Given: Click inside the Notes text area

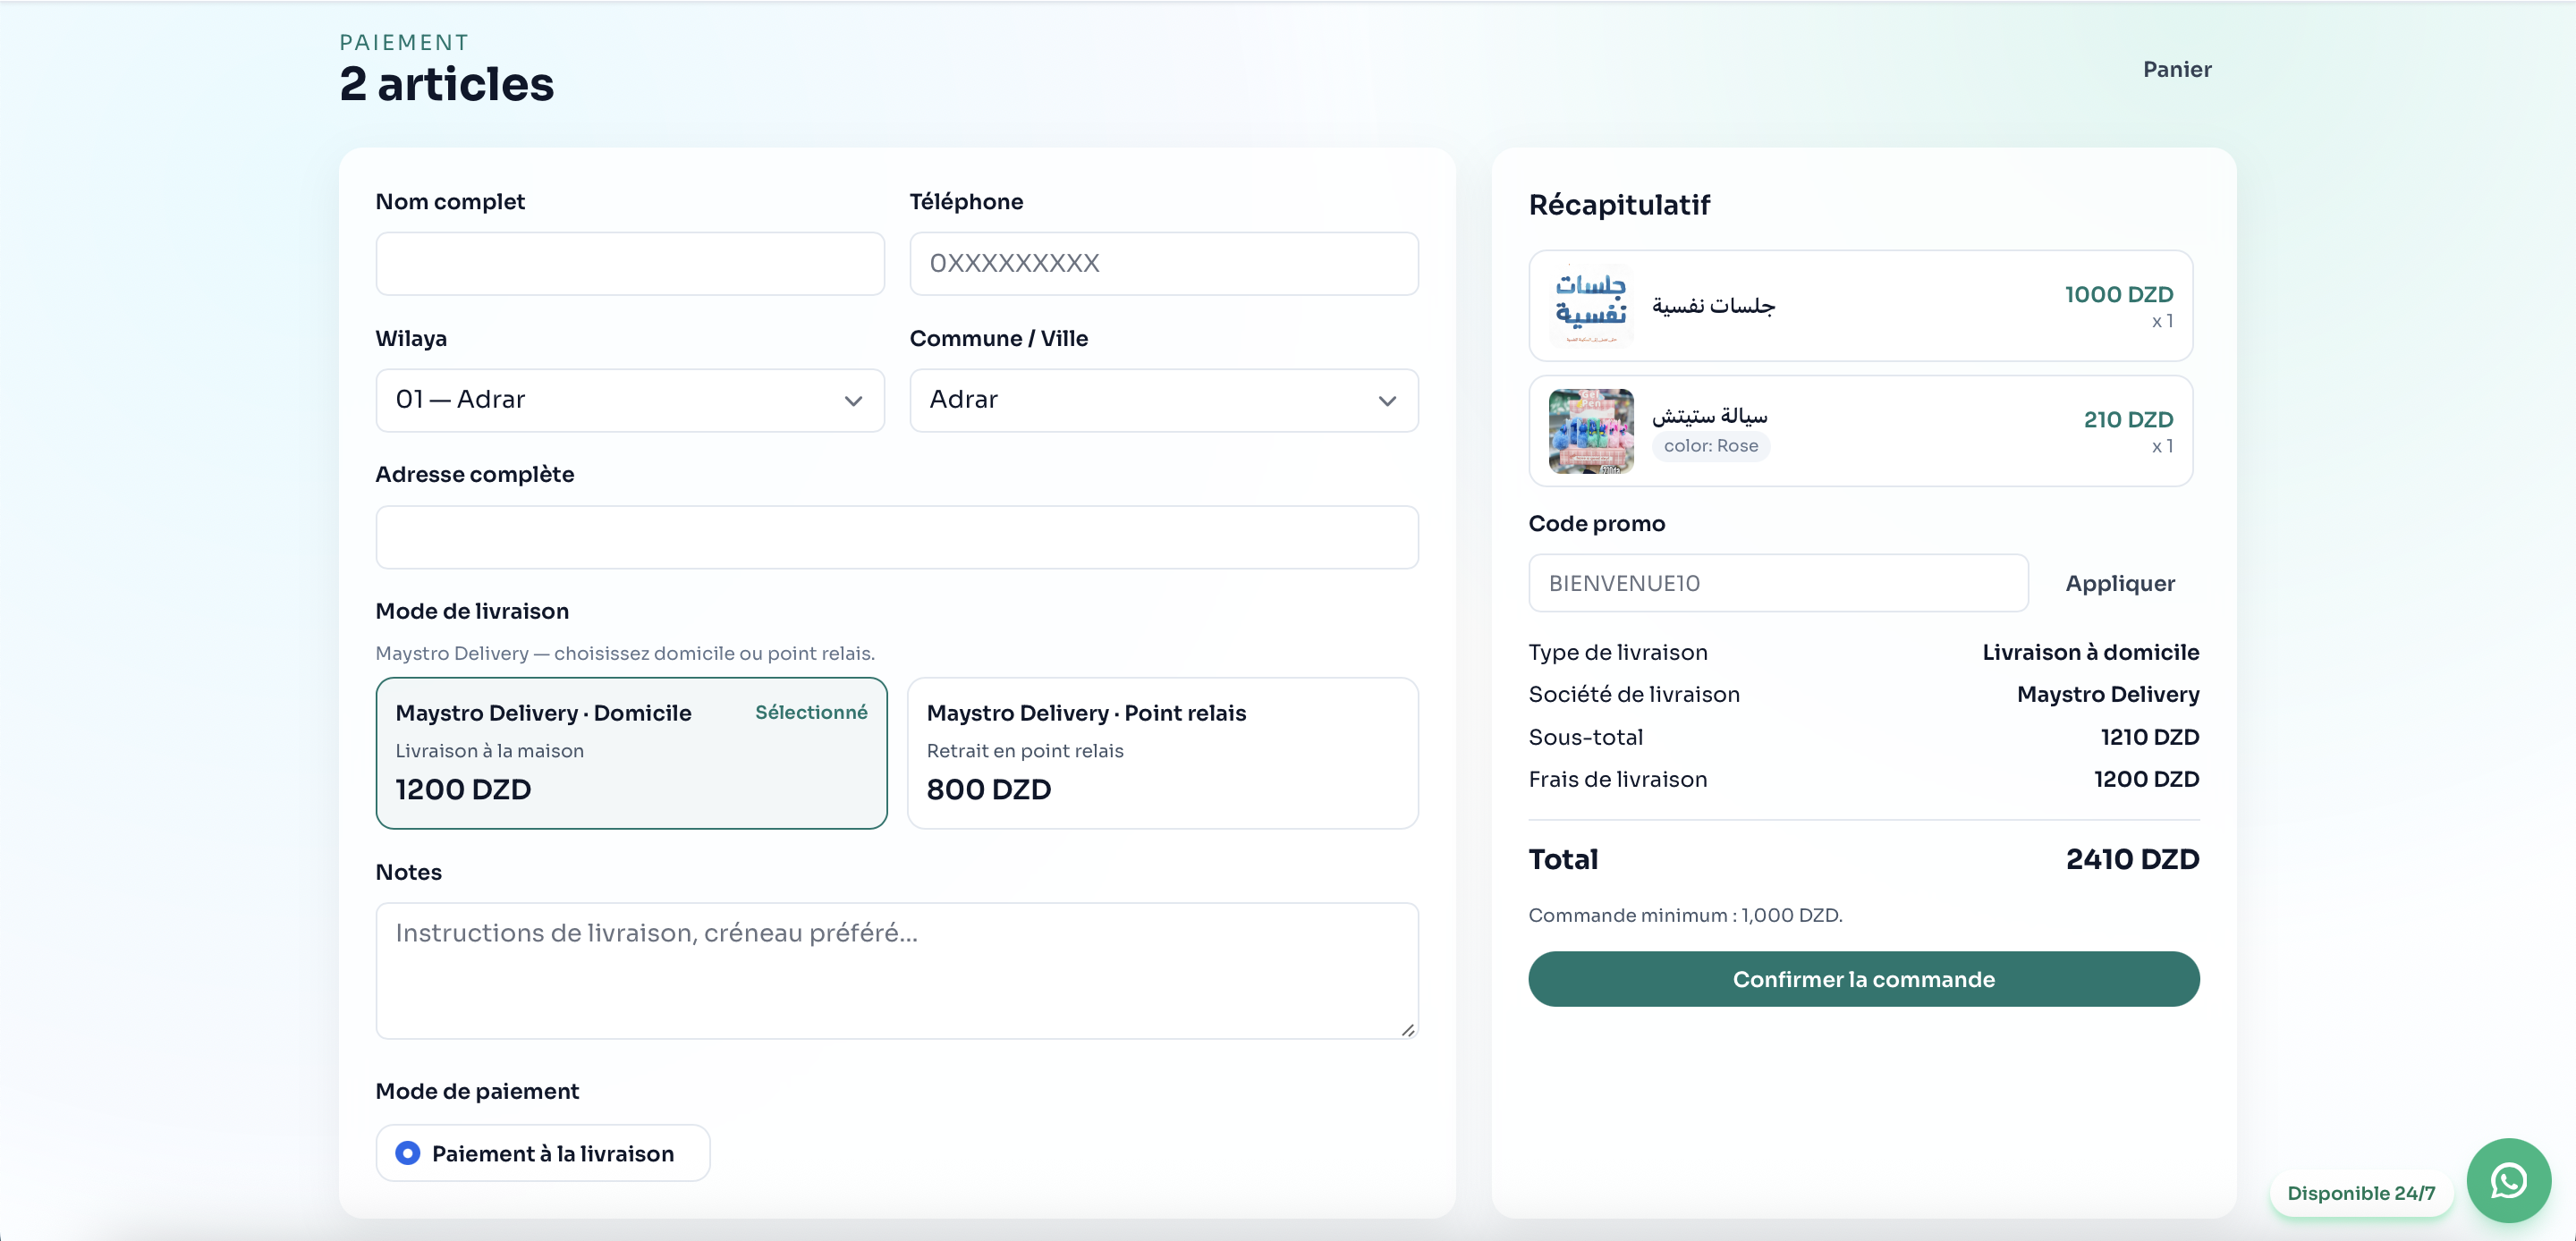Looking at the screenshot, I should tap(896, 970).
